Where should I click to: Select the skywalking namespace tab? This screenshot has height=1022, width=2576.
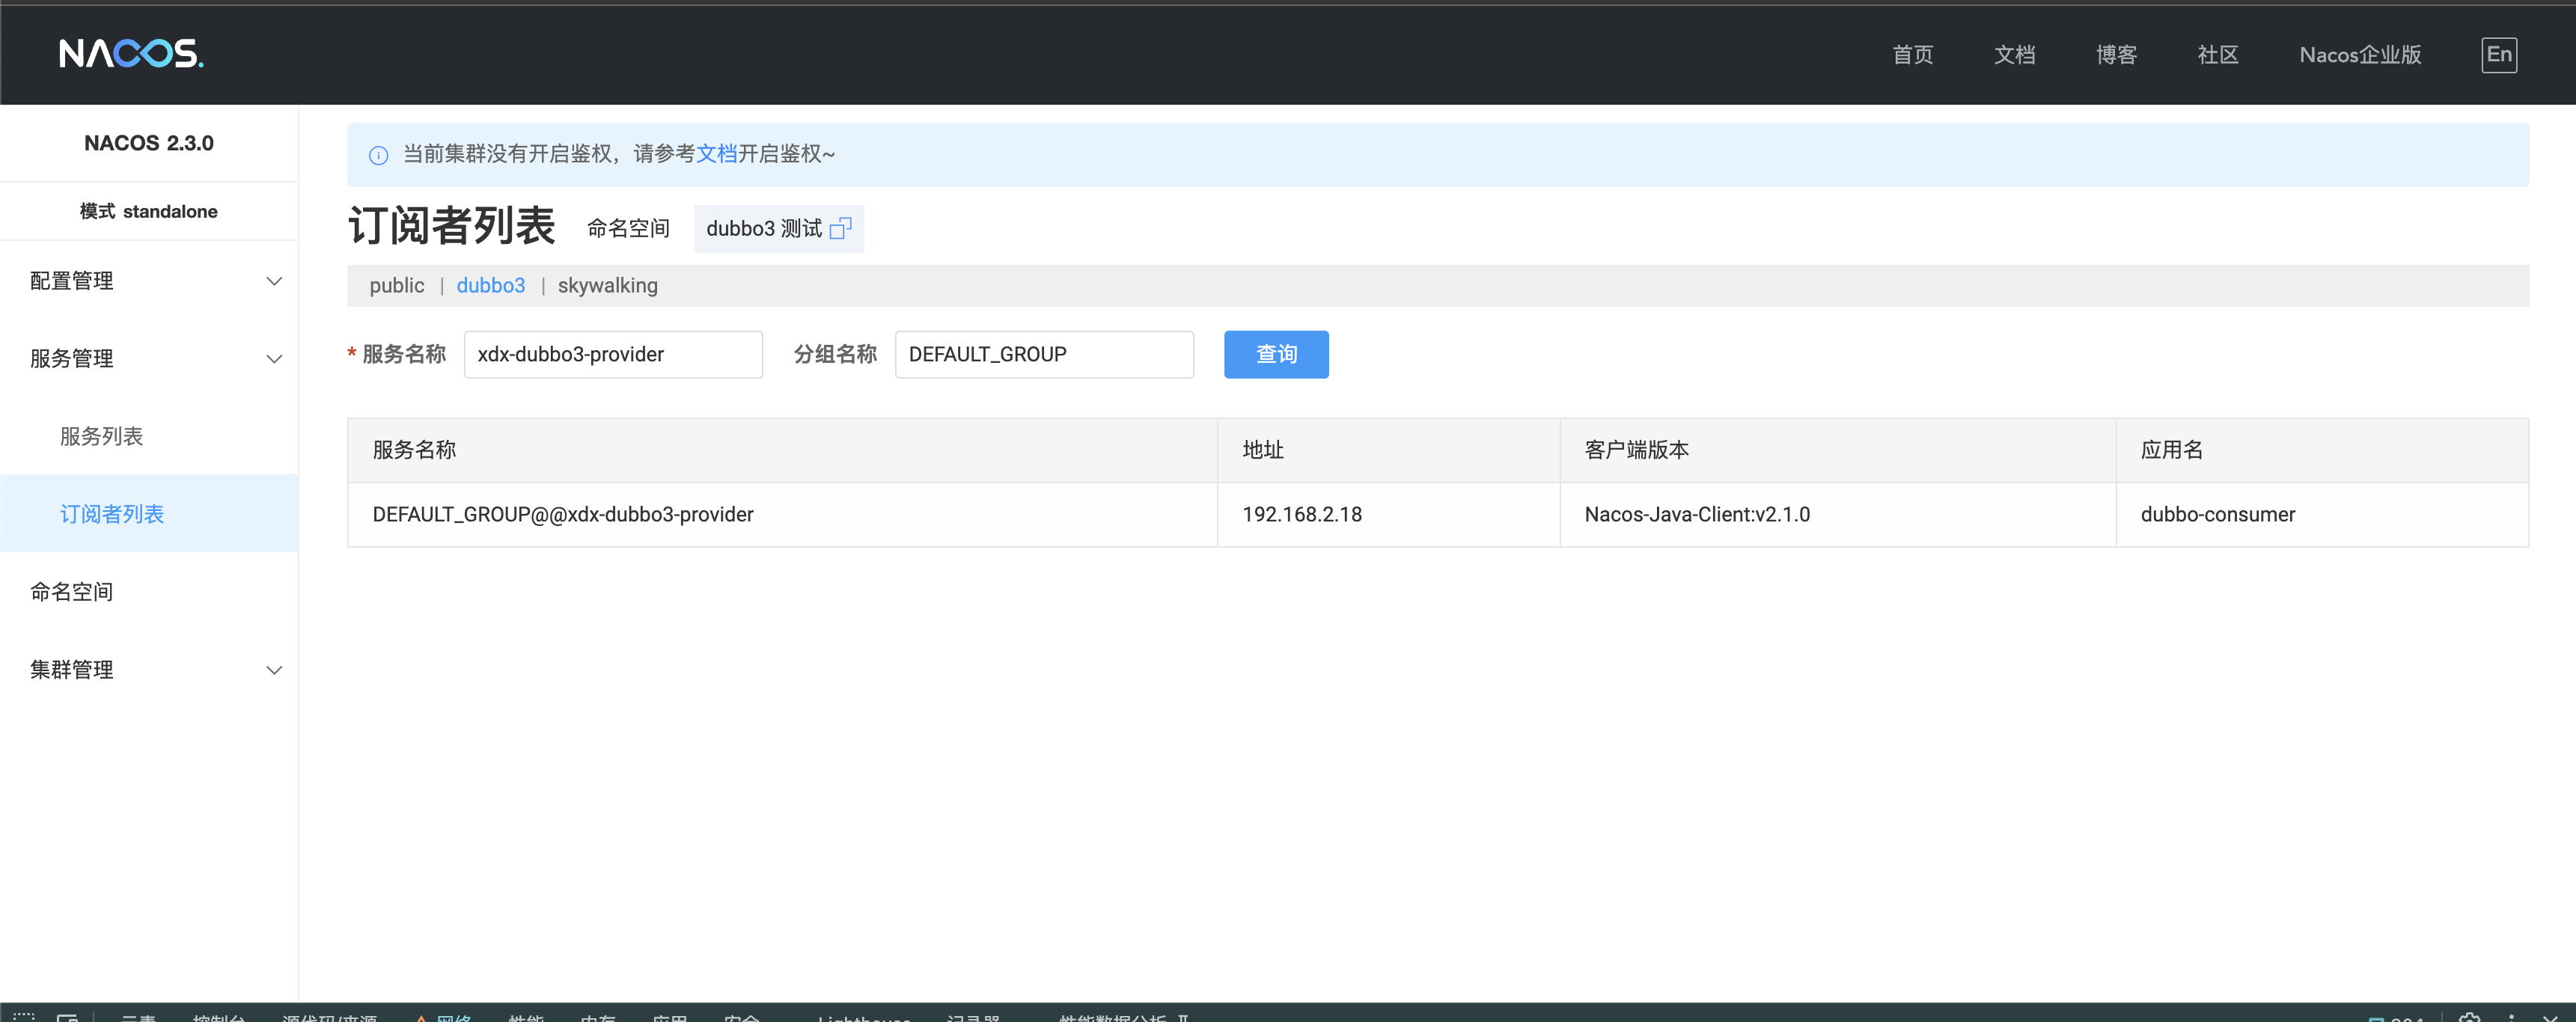607,286
